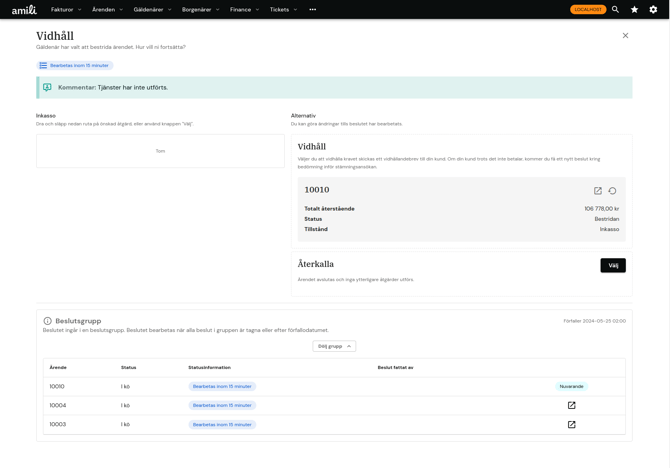Select case number 10004 in table
This screenshot has height=468, width=670.
pyautogui.click(x=58, y=405)
